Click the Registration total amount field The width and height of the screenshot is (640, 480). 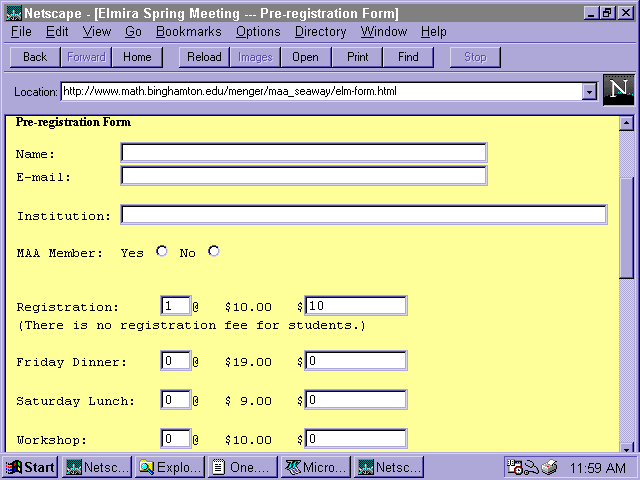356,306
